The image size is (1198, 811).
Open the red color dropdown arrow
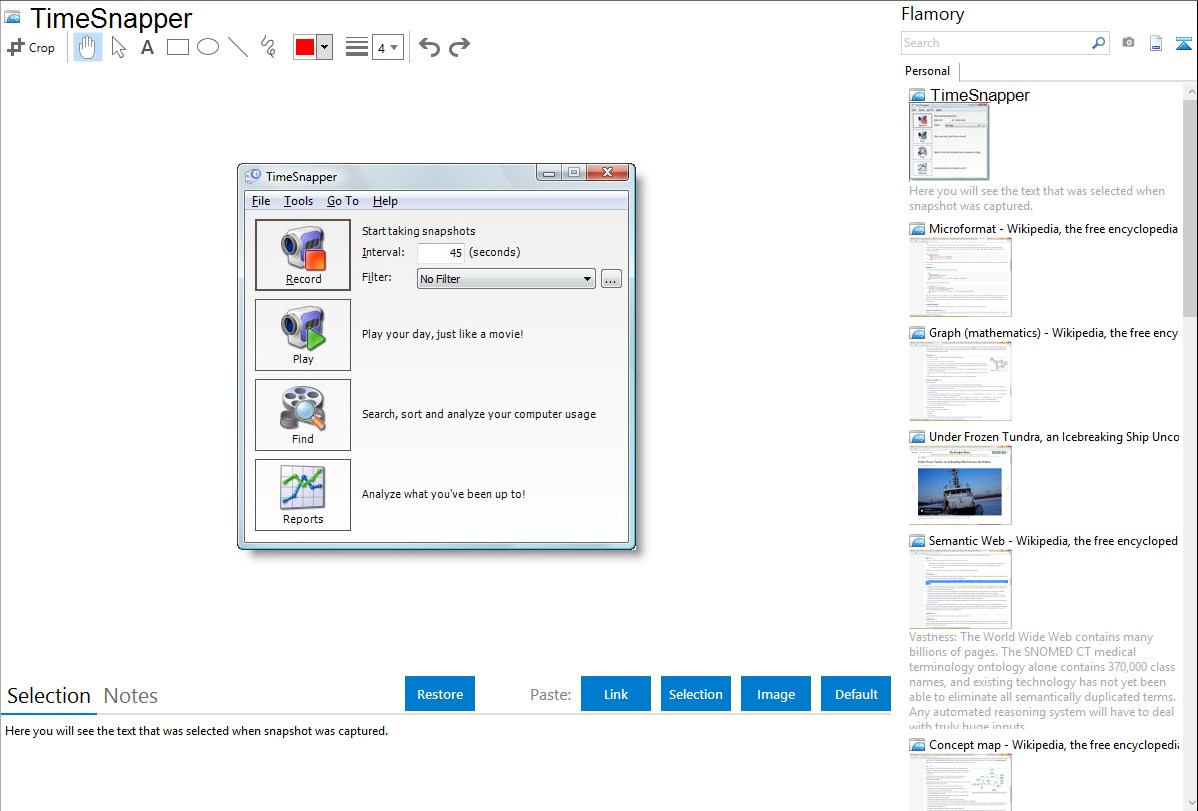pos(324,47)
